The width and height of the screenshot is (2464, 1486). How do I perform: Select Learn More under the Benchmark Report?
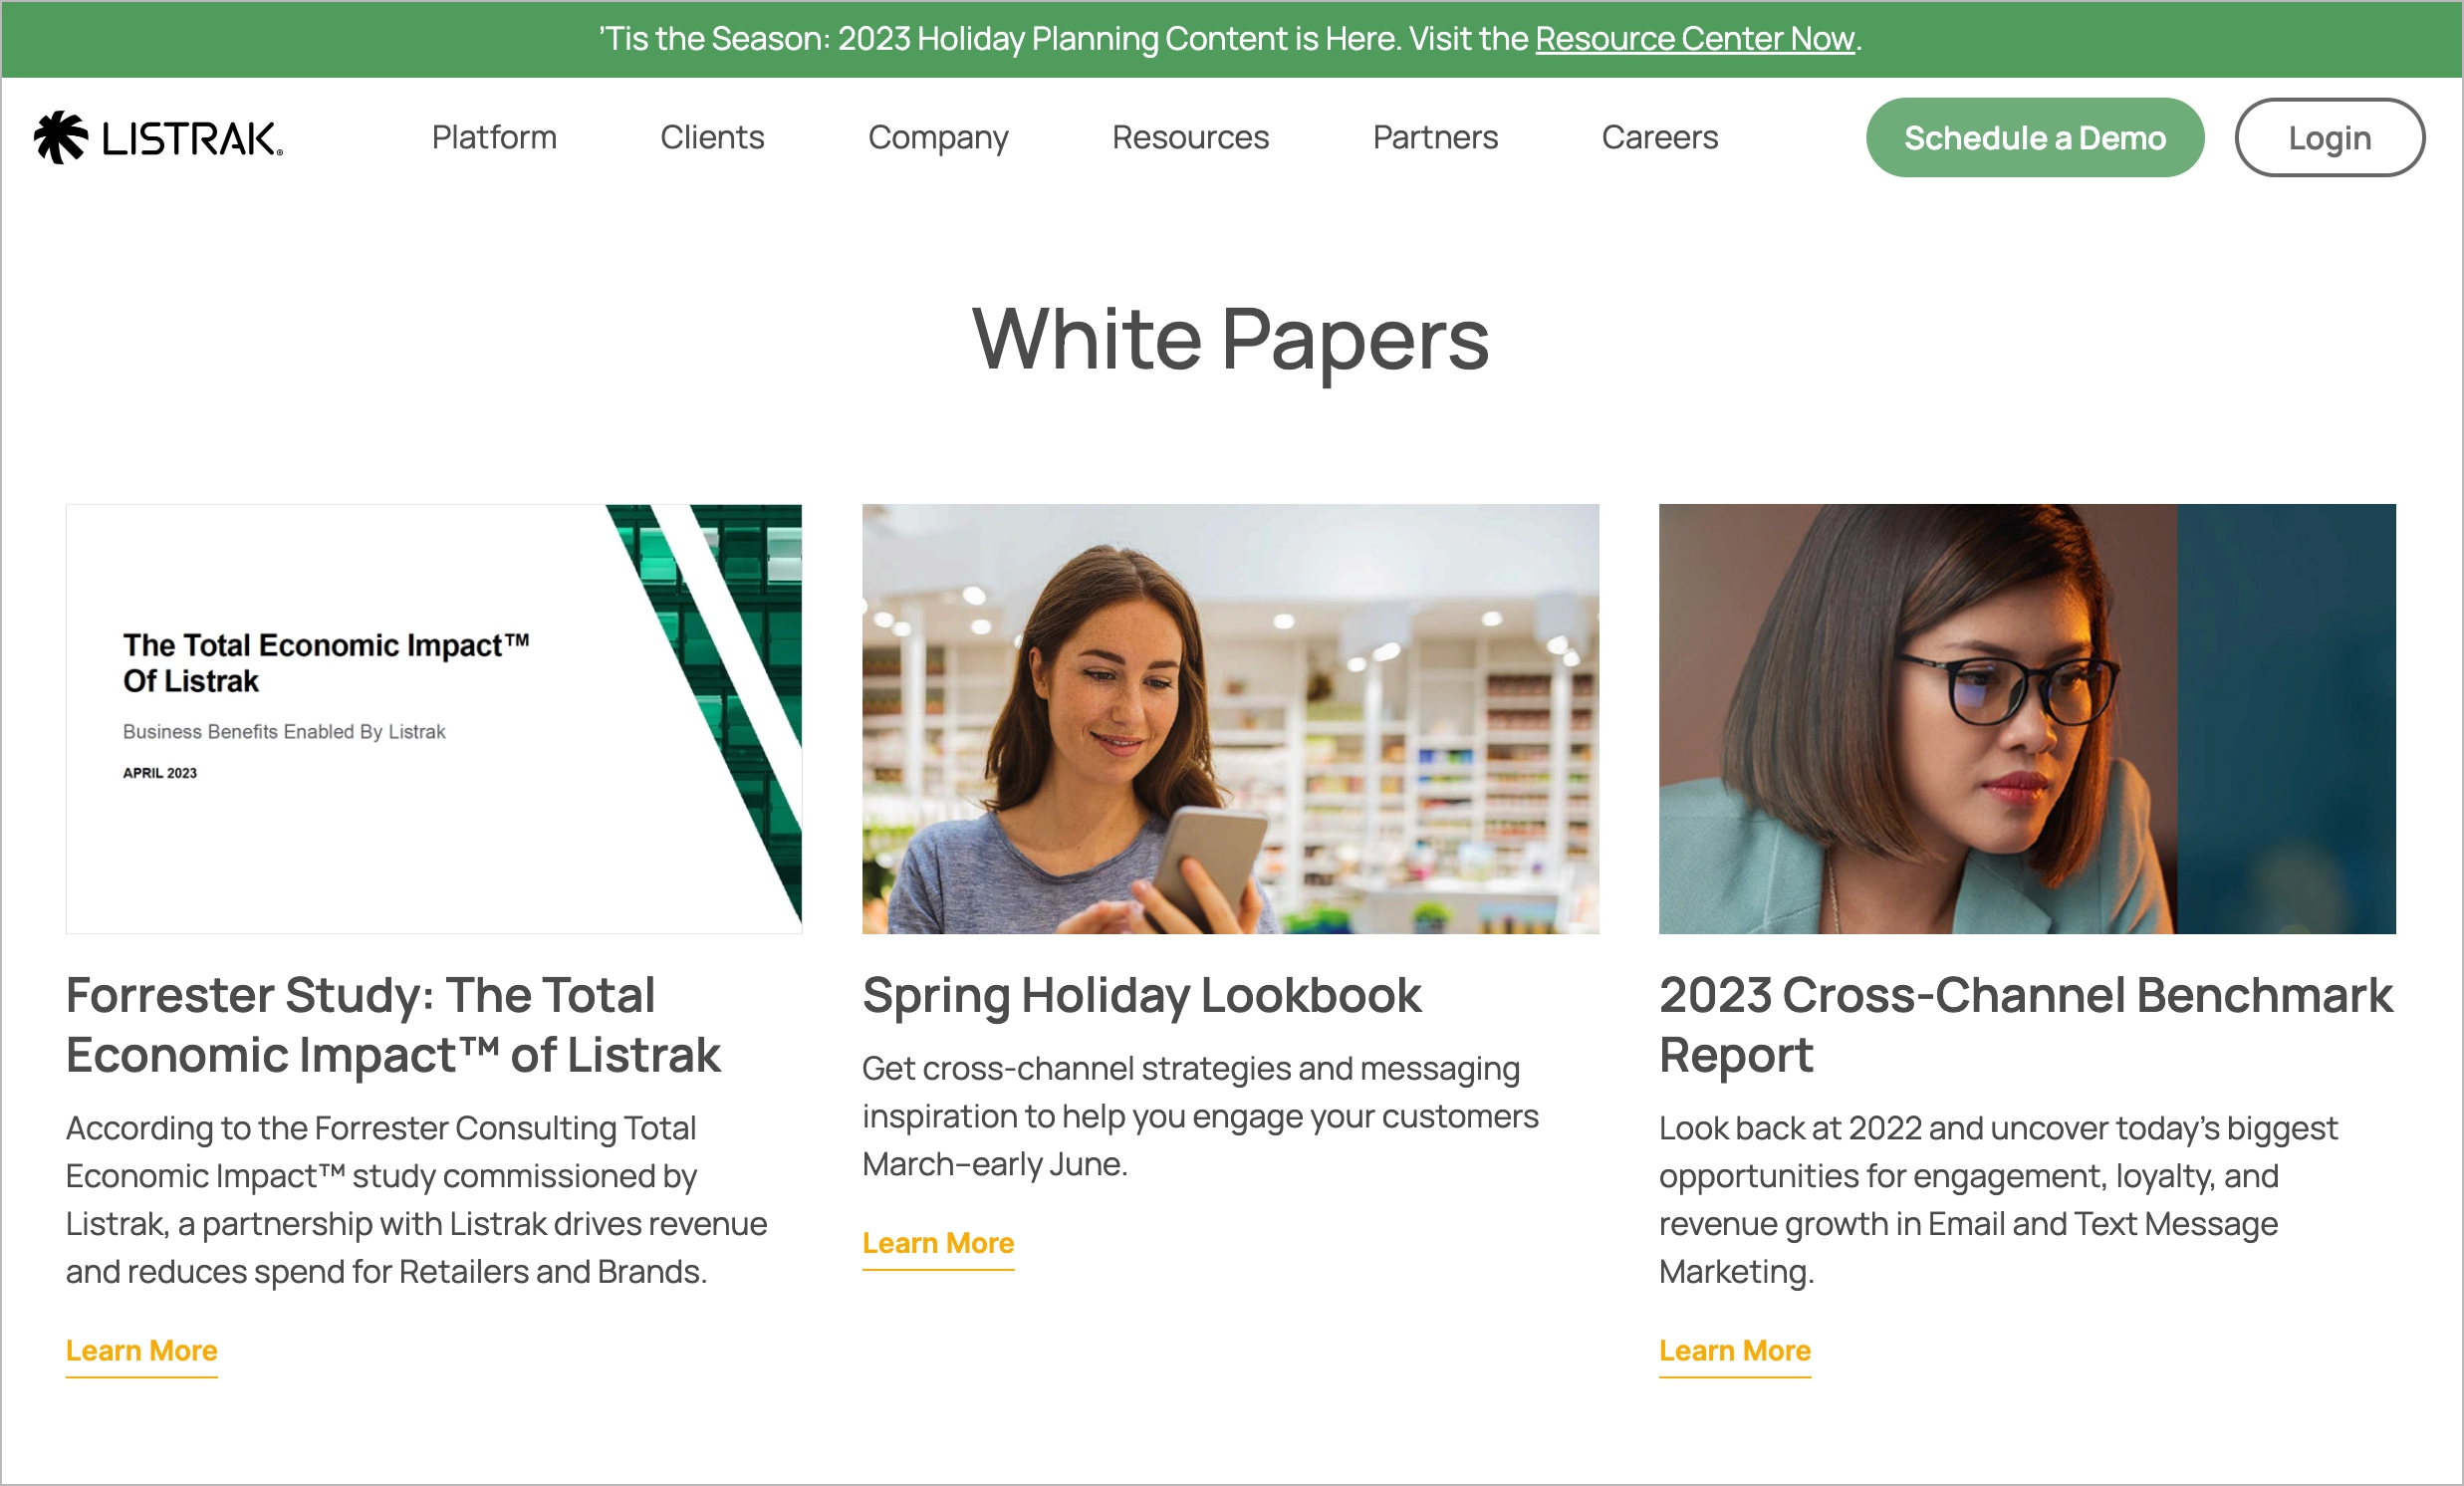tap(1735, 1351)
